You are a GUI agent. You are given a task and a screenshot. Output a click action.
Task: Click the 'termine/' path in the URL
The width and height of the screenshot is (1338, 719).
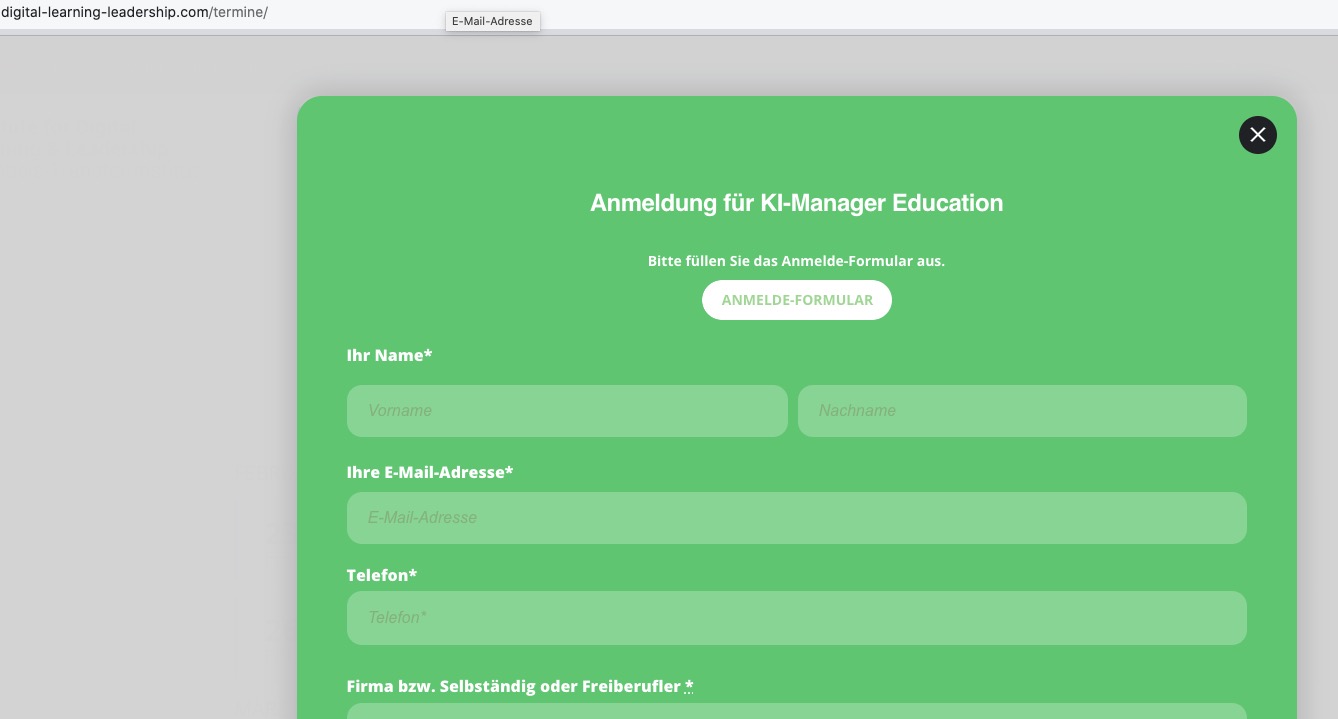tap(240, 13)
